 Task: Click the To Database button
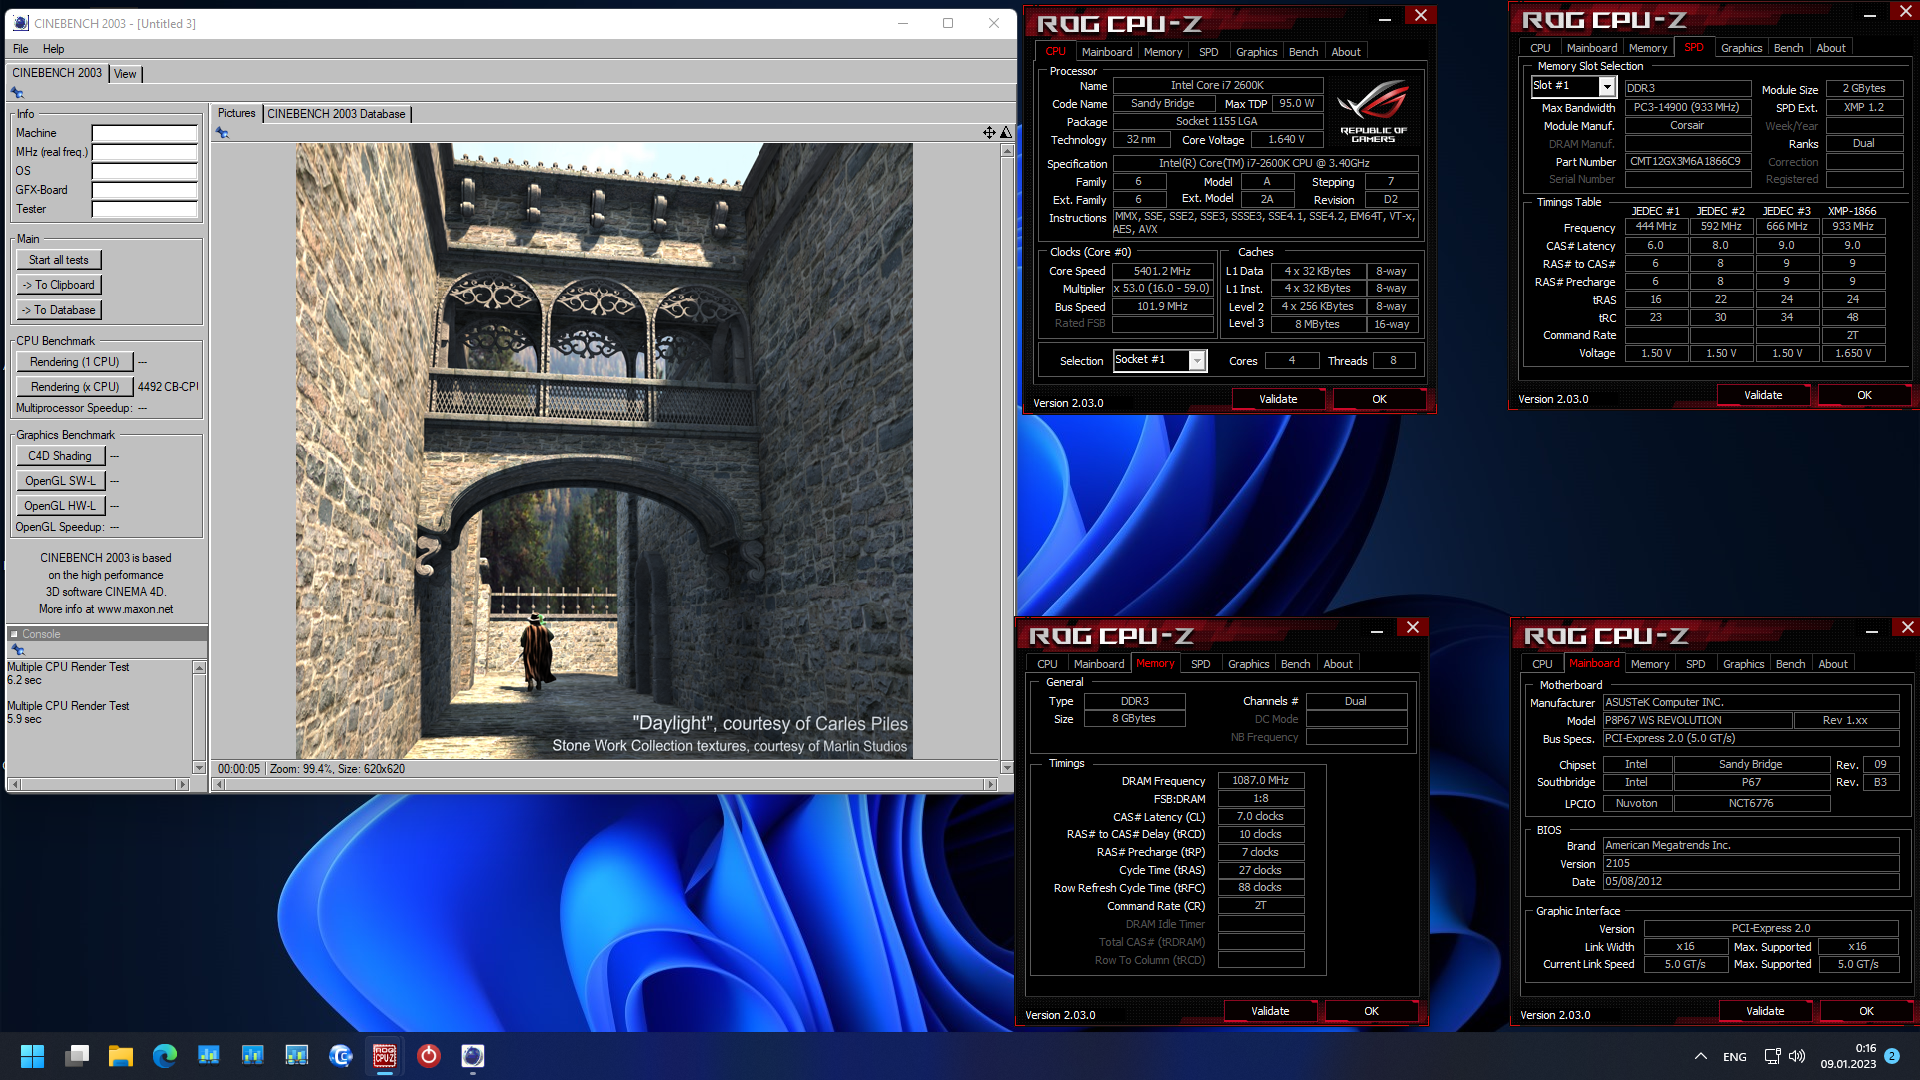tap(58, 310)
